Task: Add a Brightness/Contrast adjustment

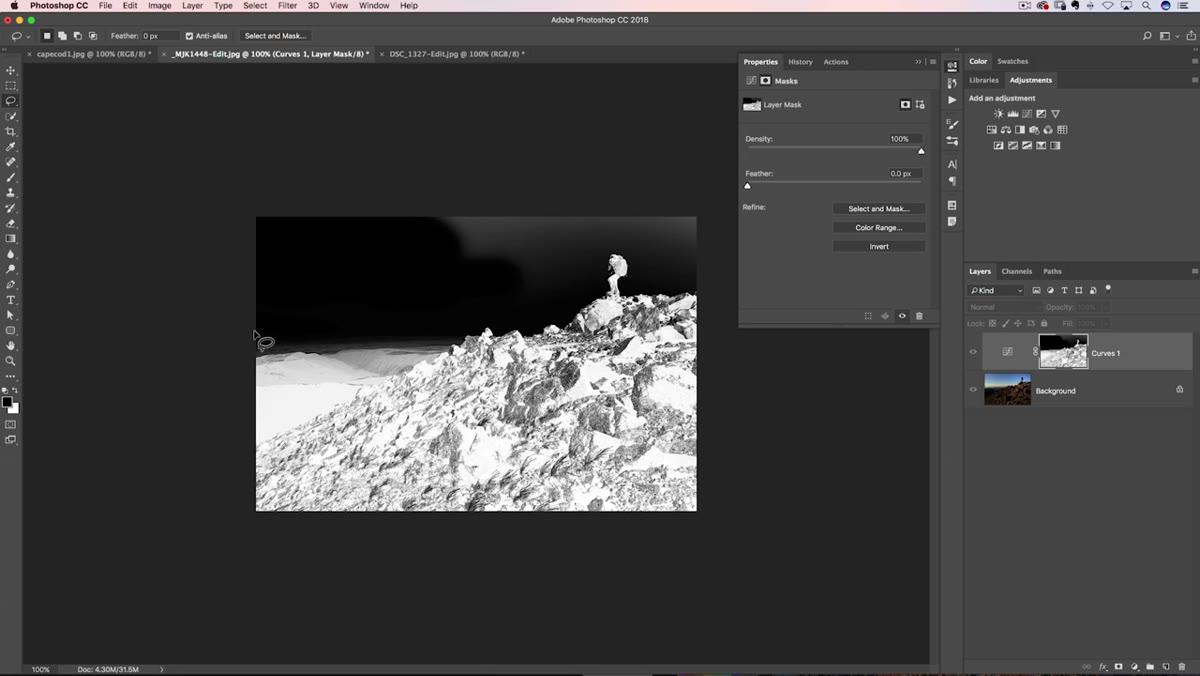Action: coord(998,114)
